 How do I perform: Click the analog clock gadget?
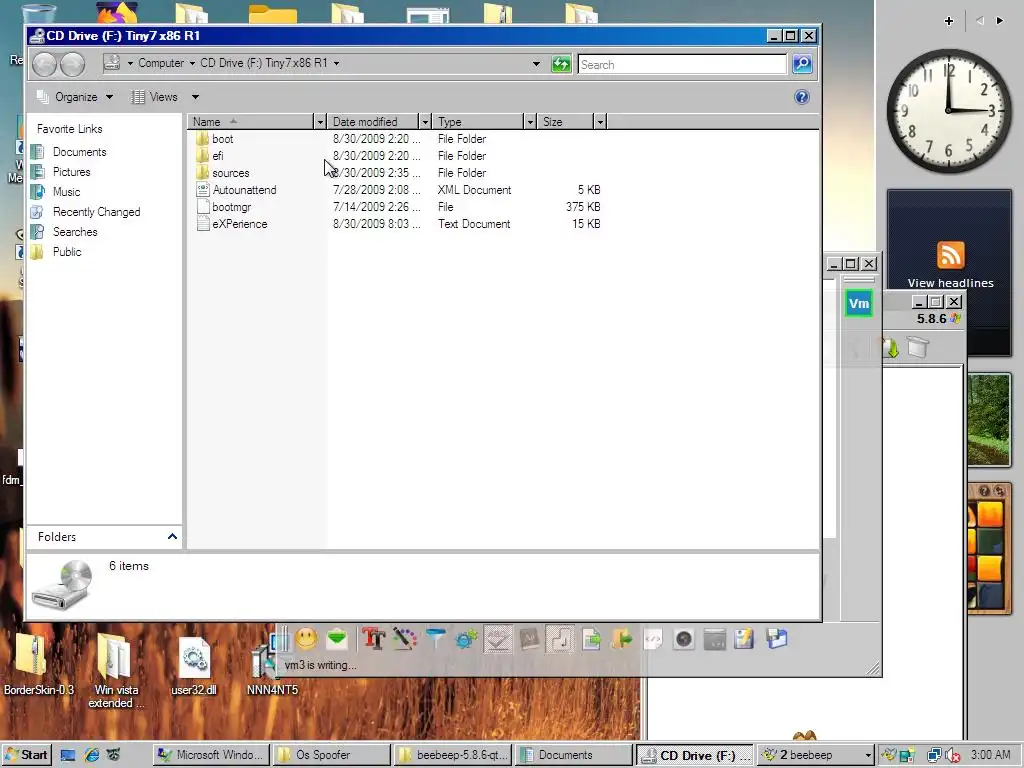pos(949,112)
